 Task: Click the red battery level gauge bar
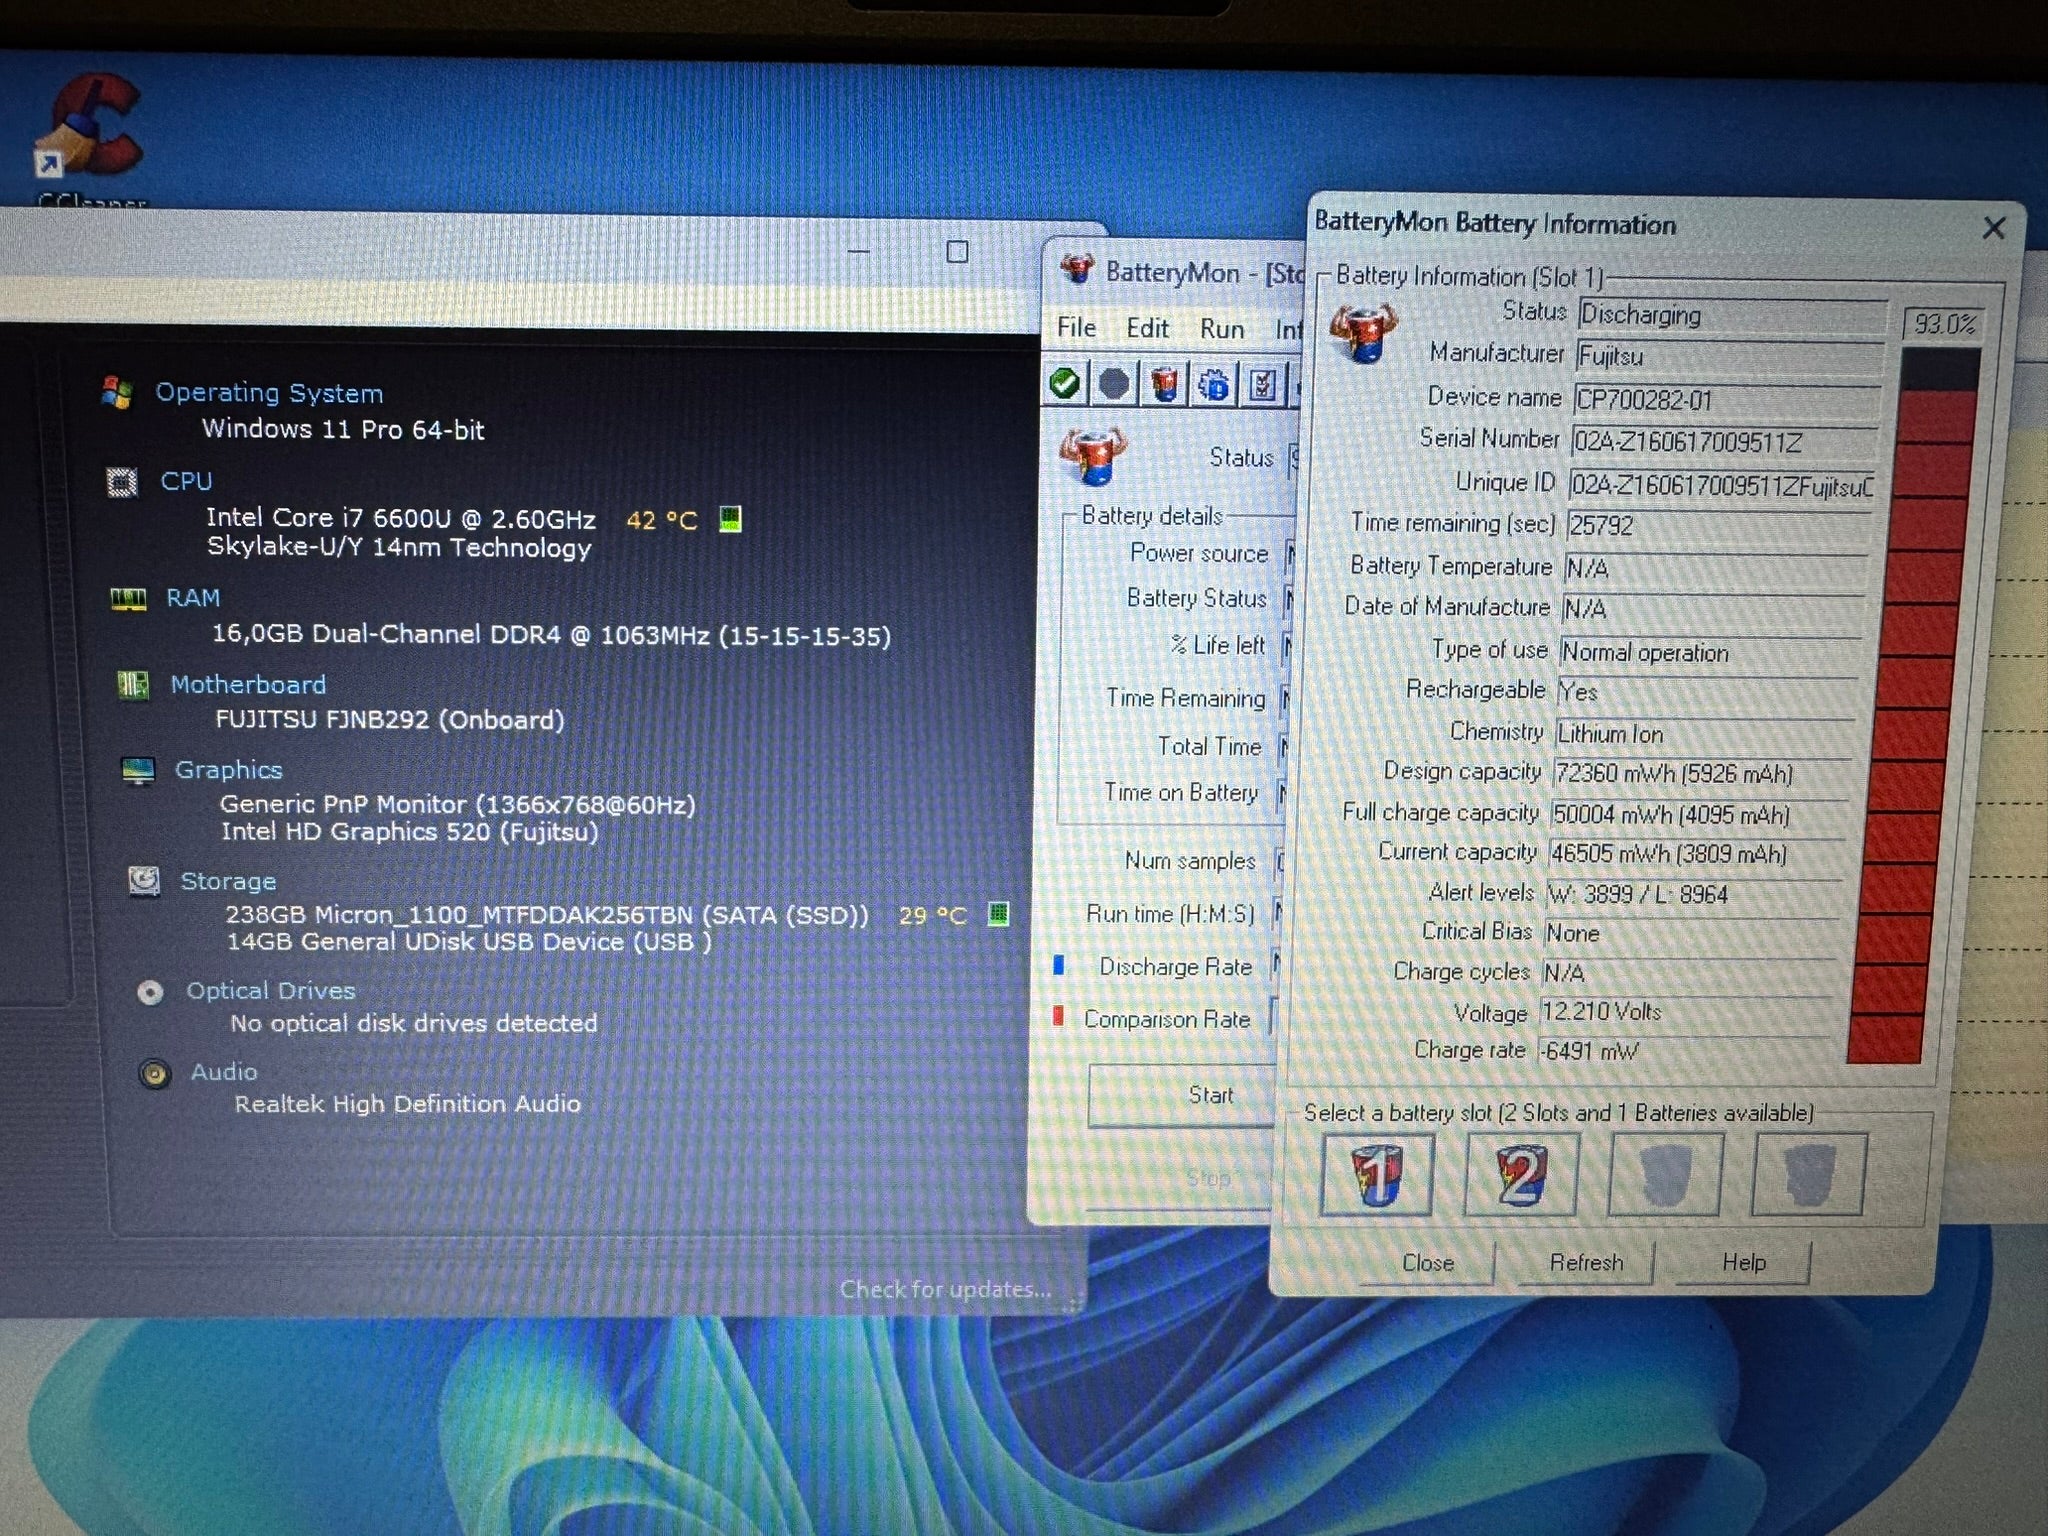pyautogui.click(x=1912, y=705)
